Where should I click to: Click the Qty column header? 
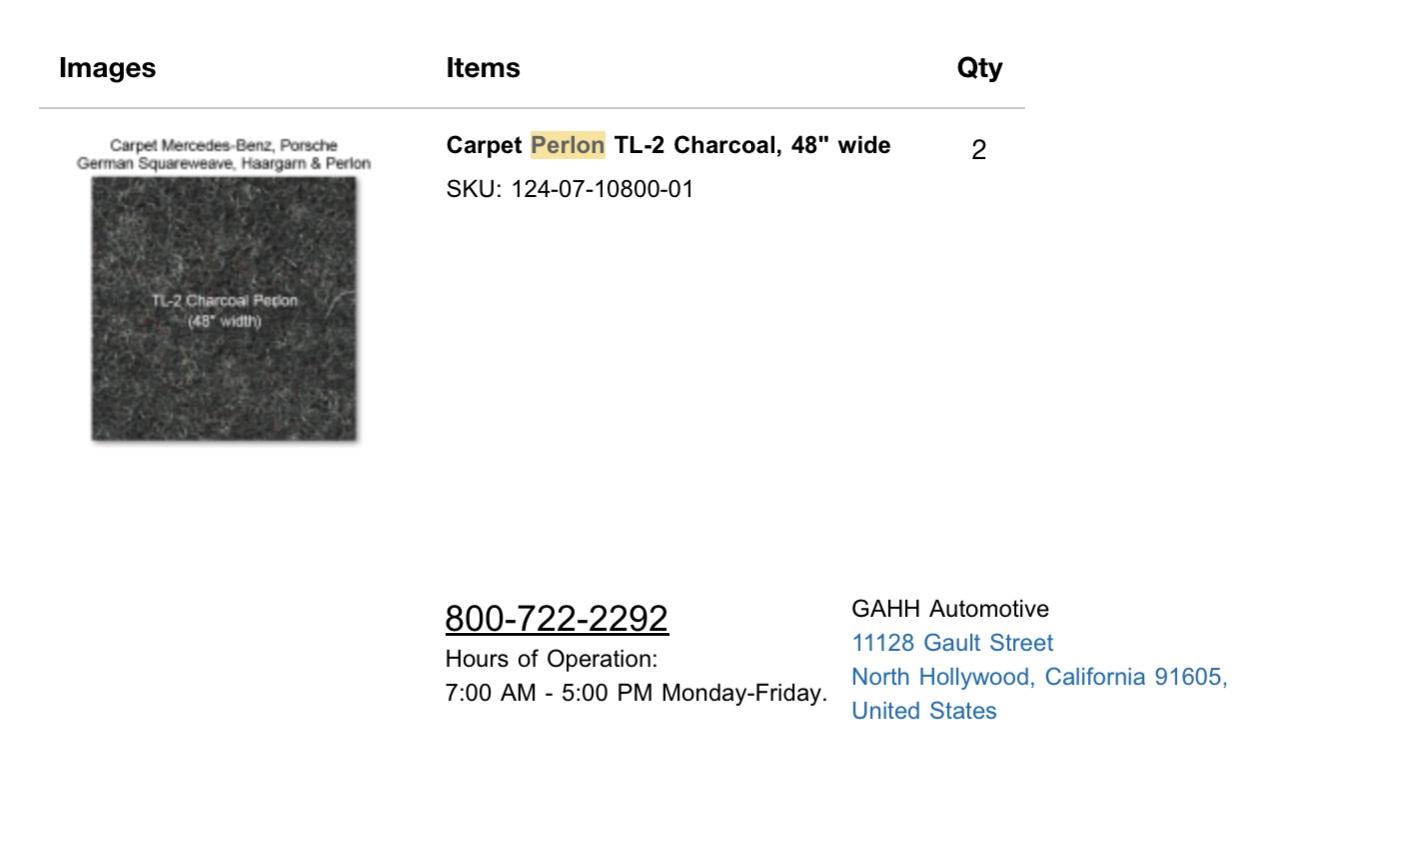(x=979, y=68)
